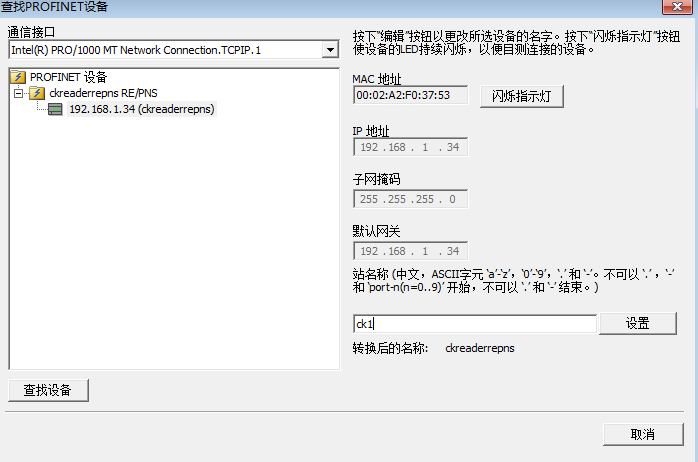Click the converted name text ckreaderrepns
The height and width of the screenshot is (462, 698).
(x=480, y=348)
